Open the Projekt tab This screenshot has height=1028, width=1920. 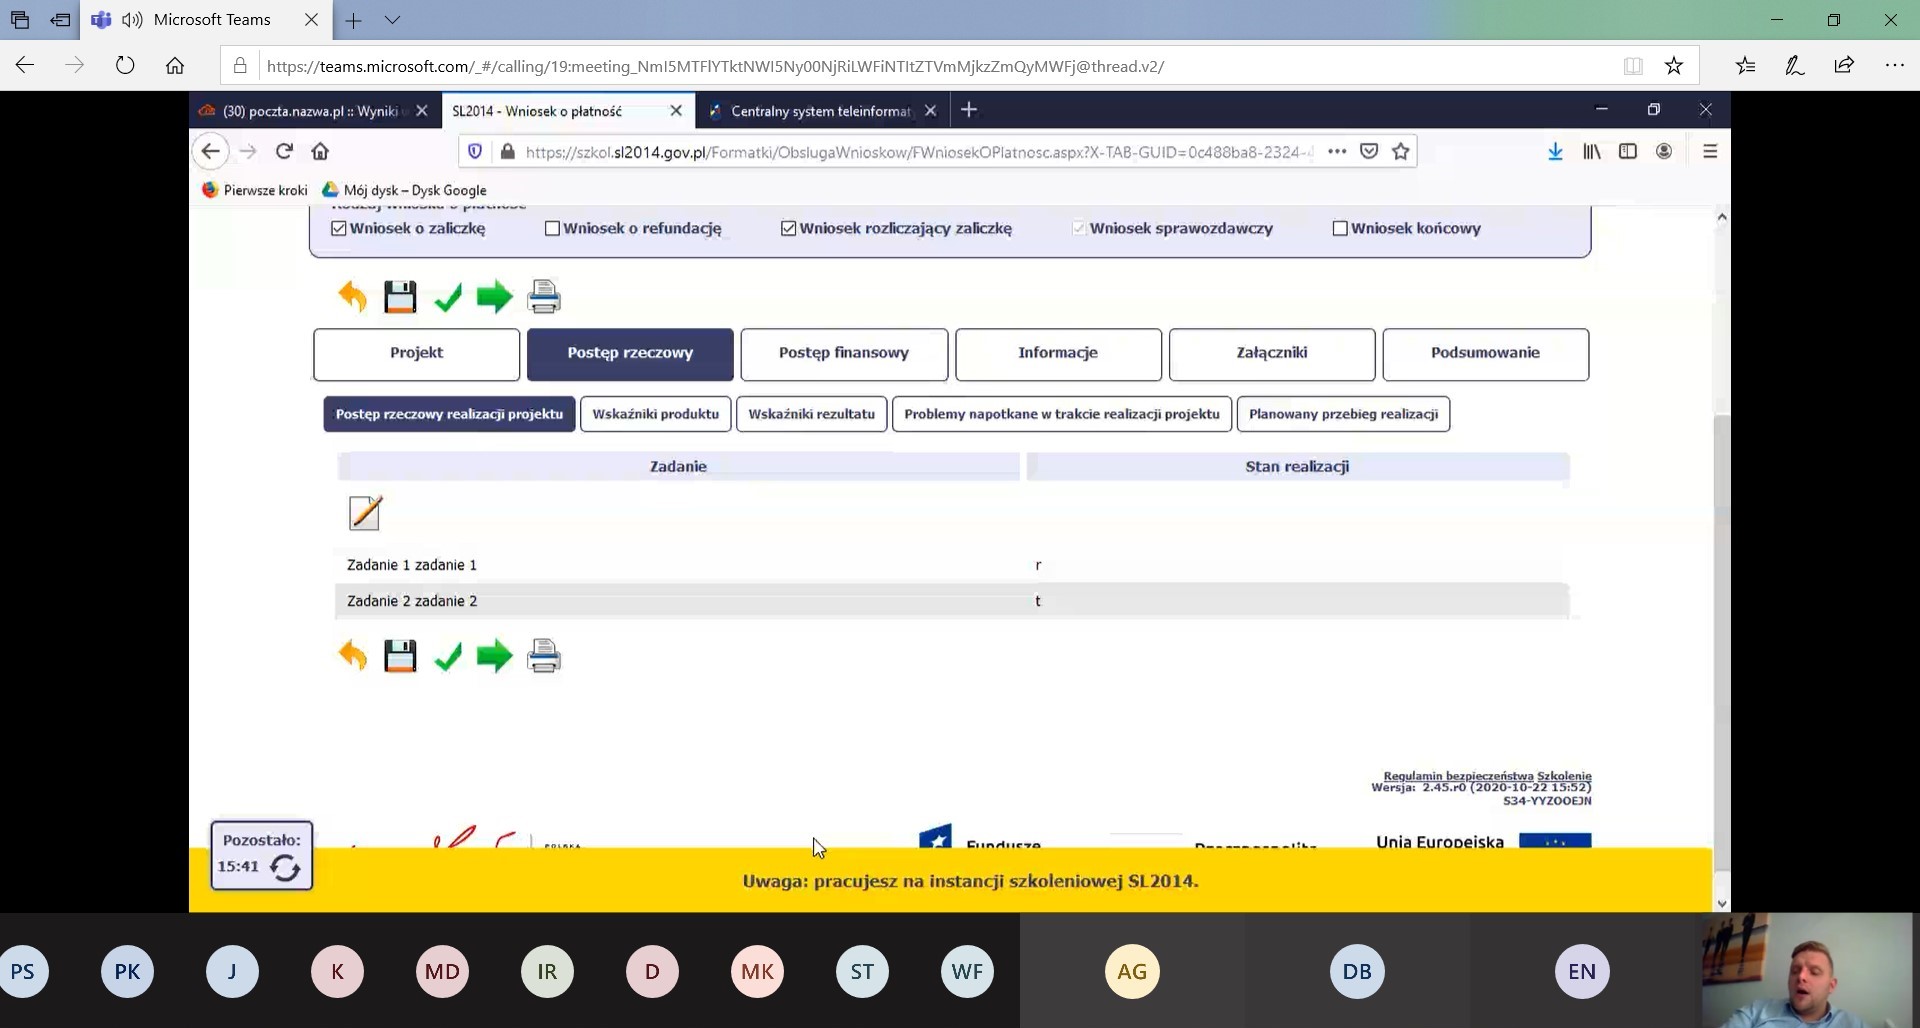click(416, 354)
